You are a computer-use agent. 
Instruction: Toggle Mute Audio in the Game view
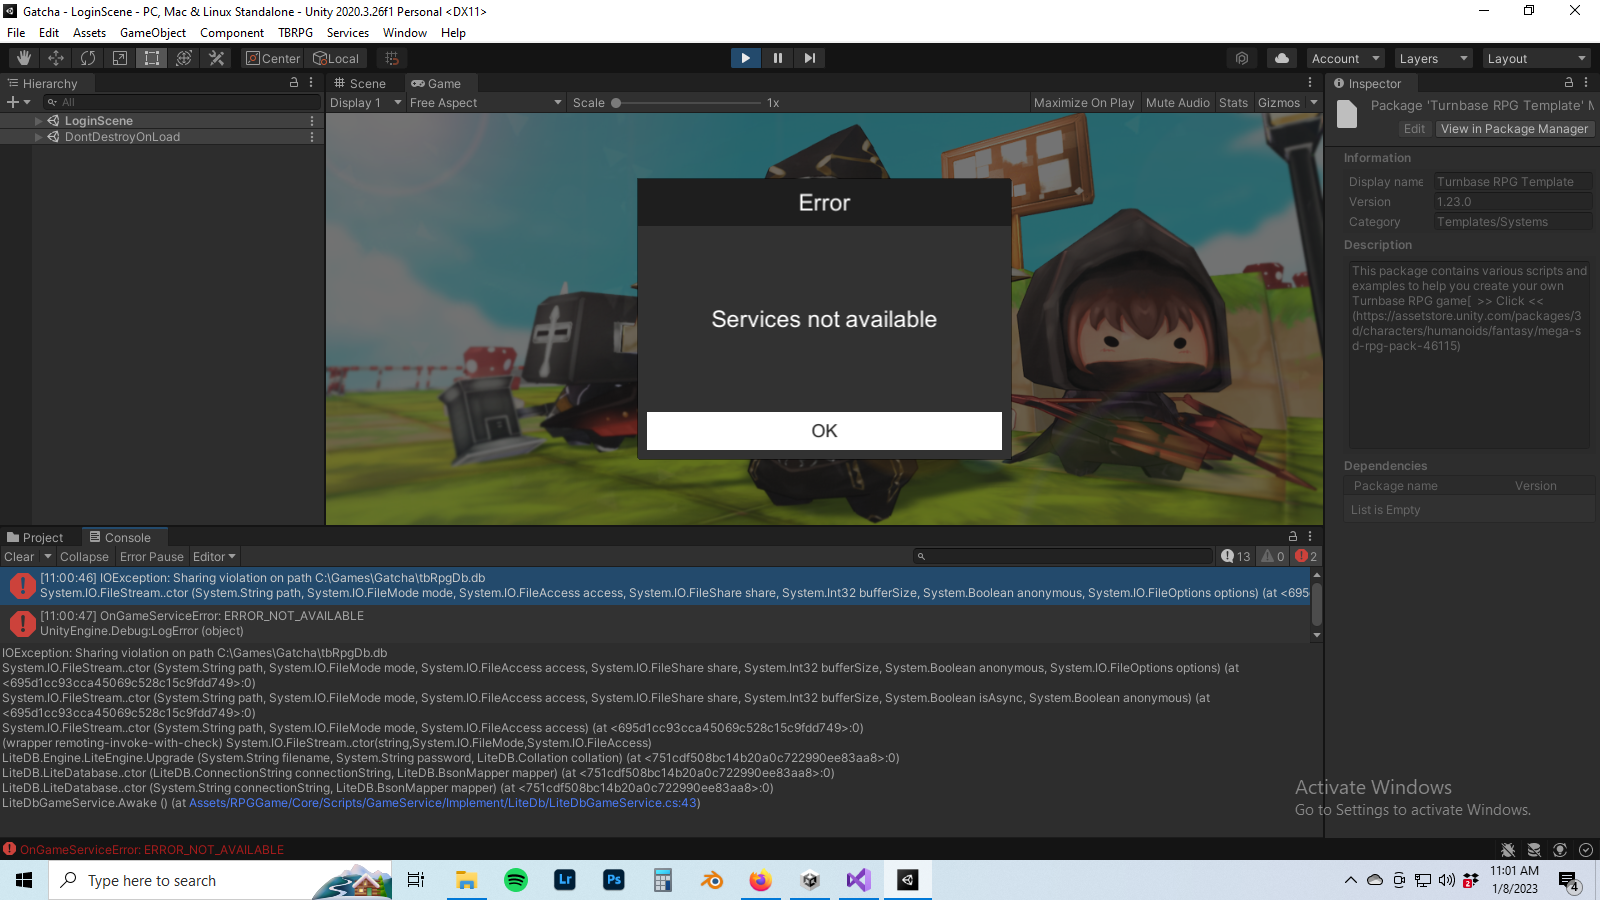pos(1177,102)
